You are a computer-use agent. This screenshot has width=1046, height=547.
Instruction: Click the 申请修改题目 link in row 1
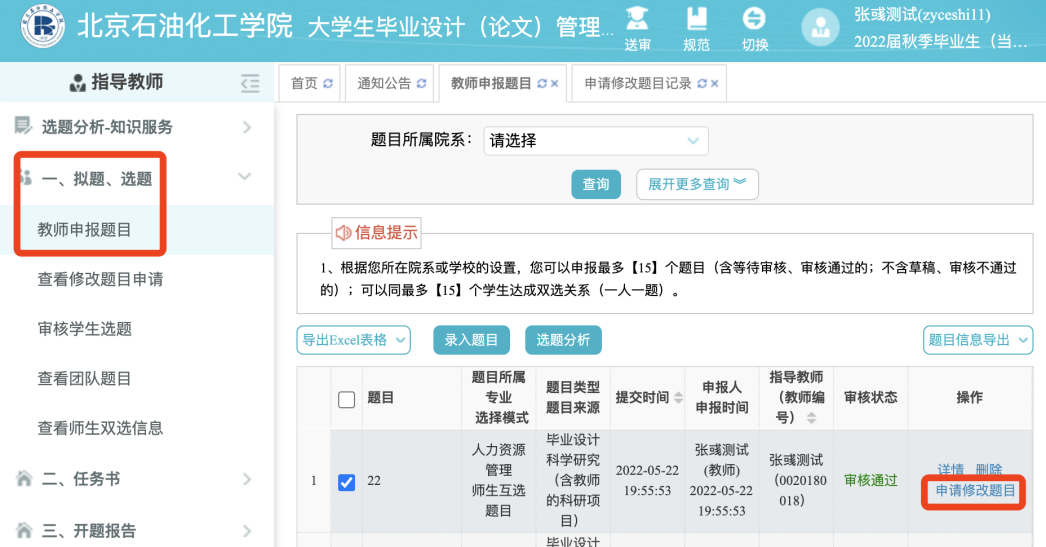tap(974, 491)
